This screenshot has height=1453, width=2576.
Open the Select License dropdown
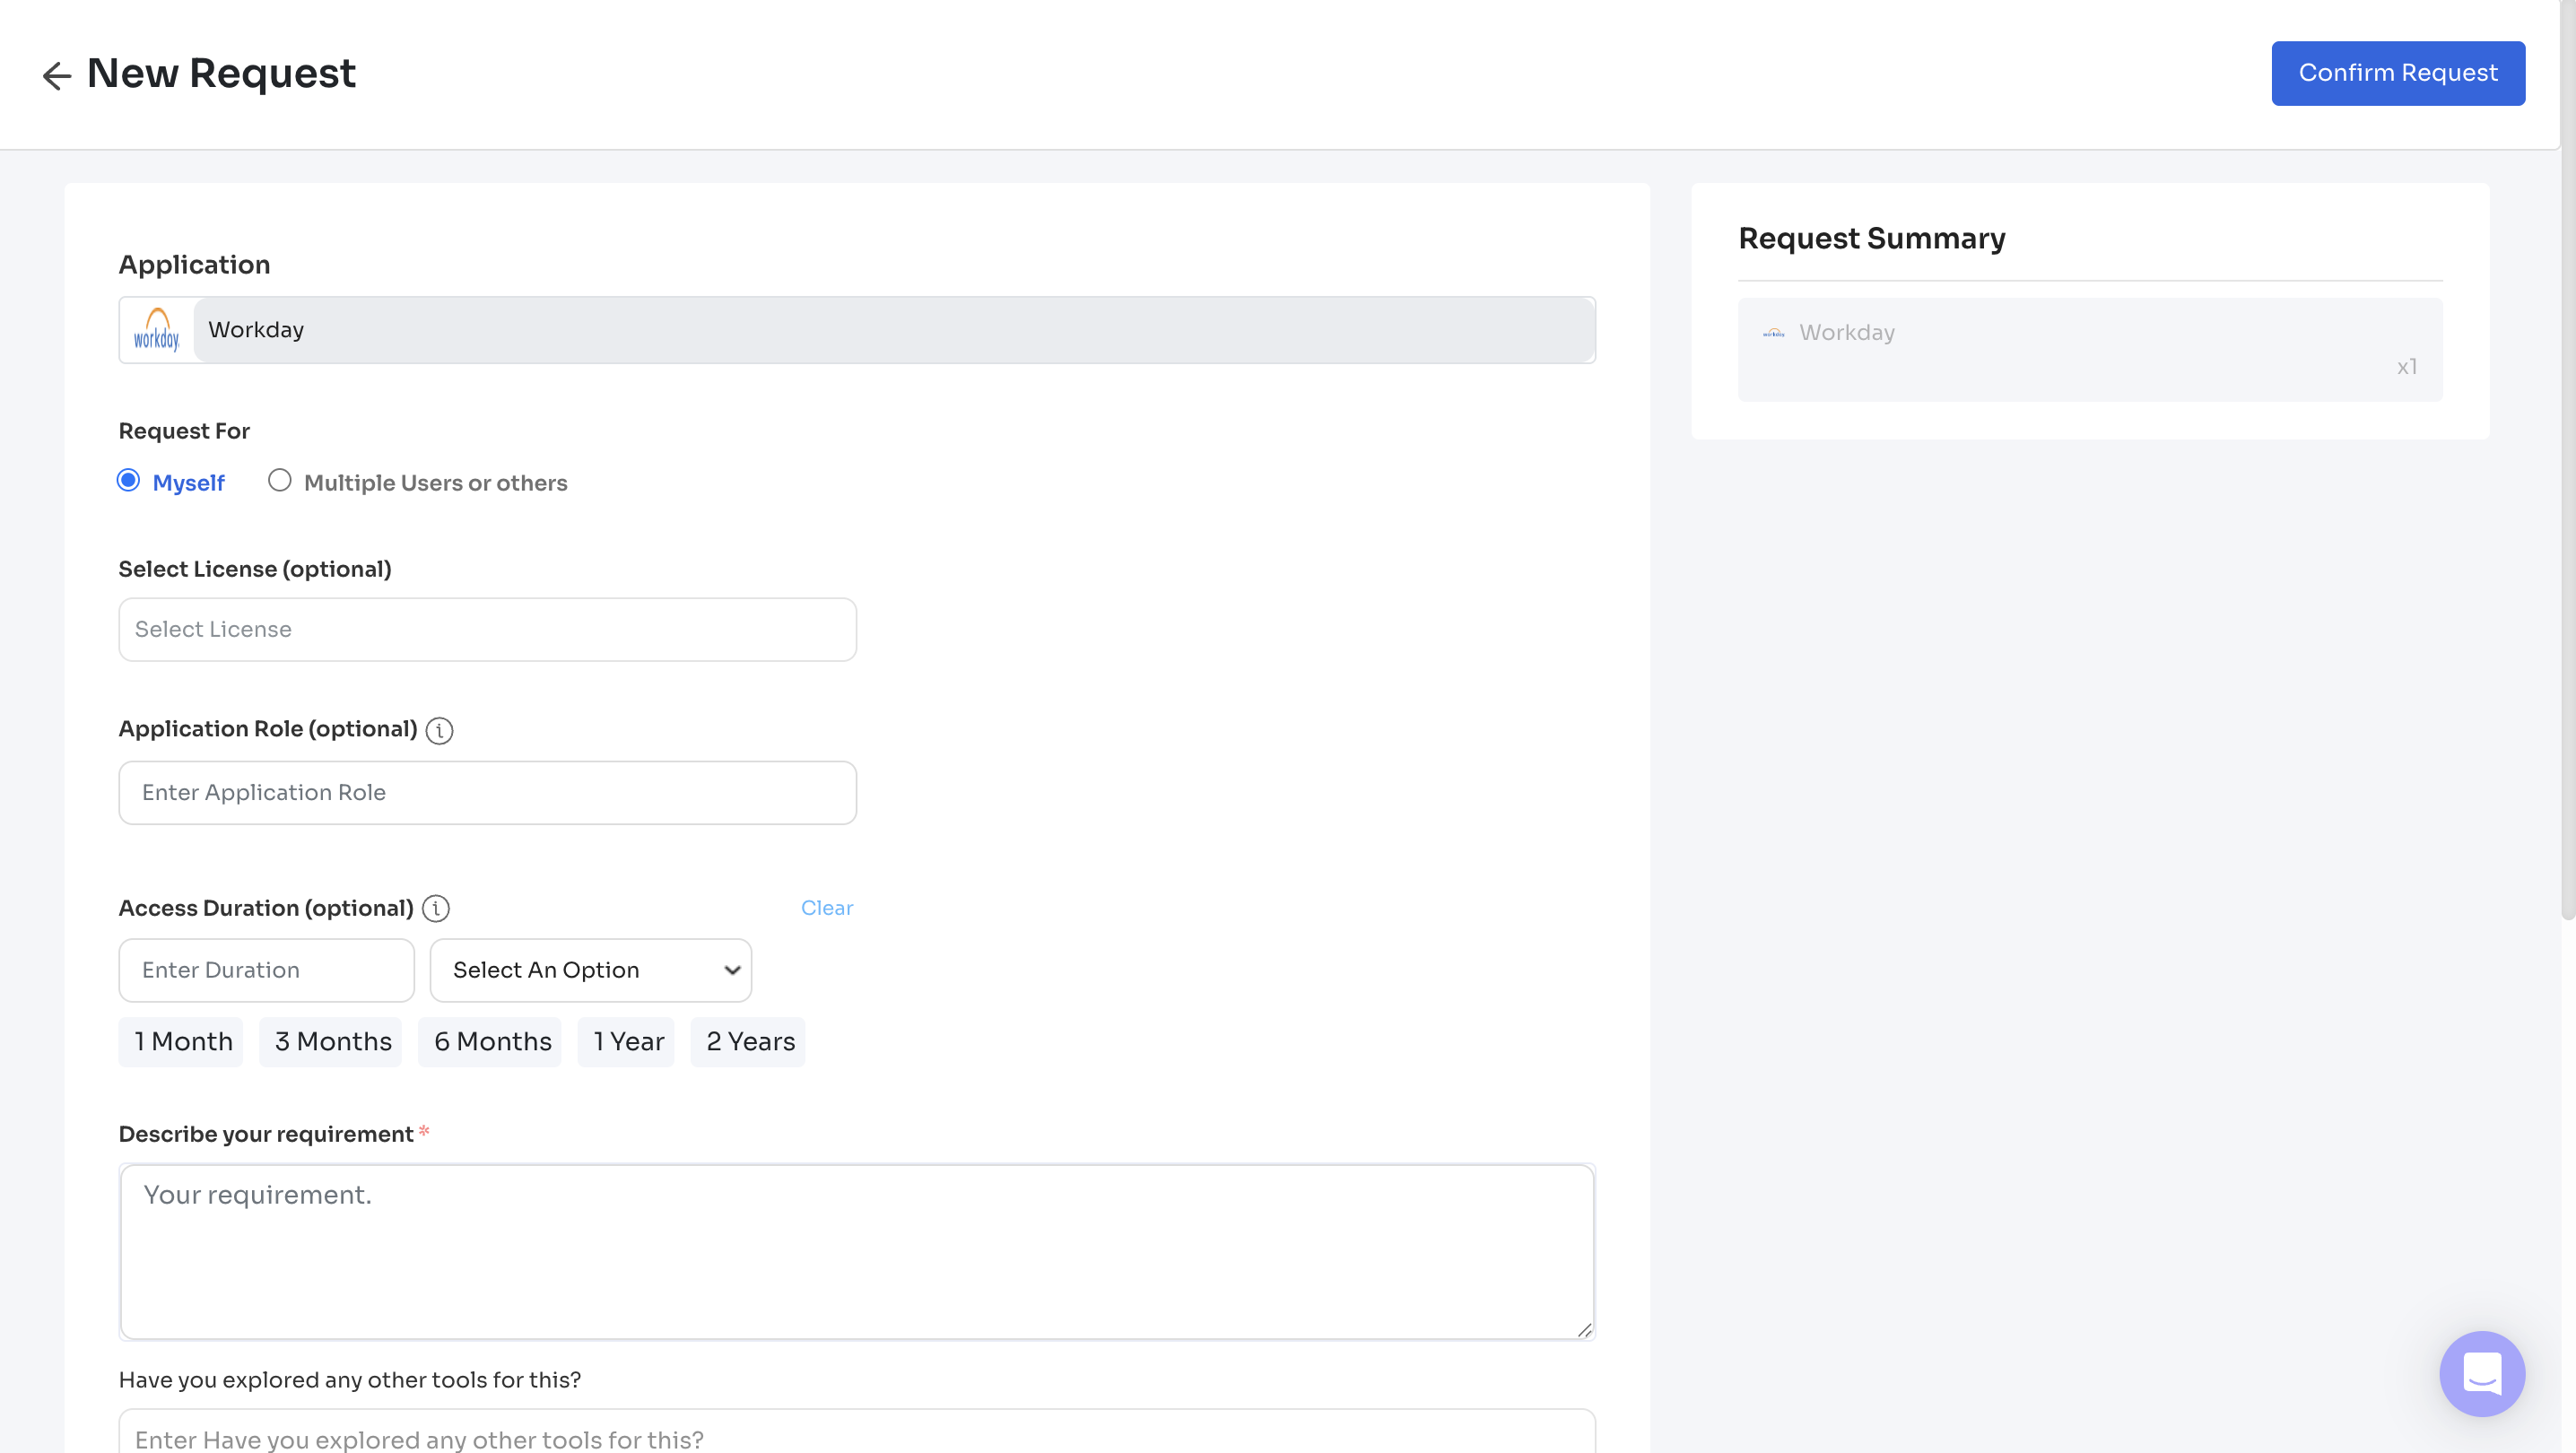coord(487,629)
